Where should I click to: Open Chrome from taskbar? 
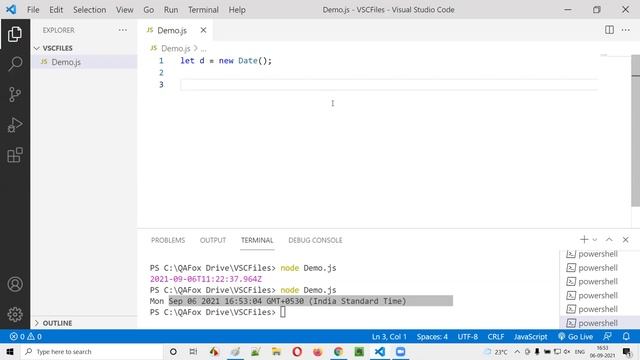tap(338, 351)
